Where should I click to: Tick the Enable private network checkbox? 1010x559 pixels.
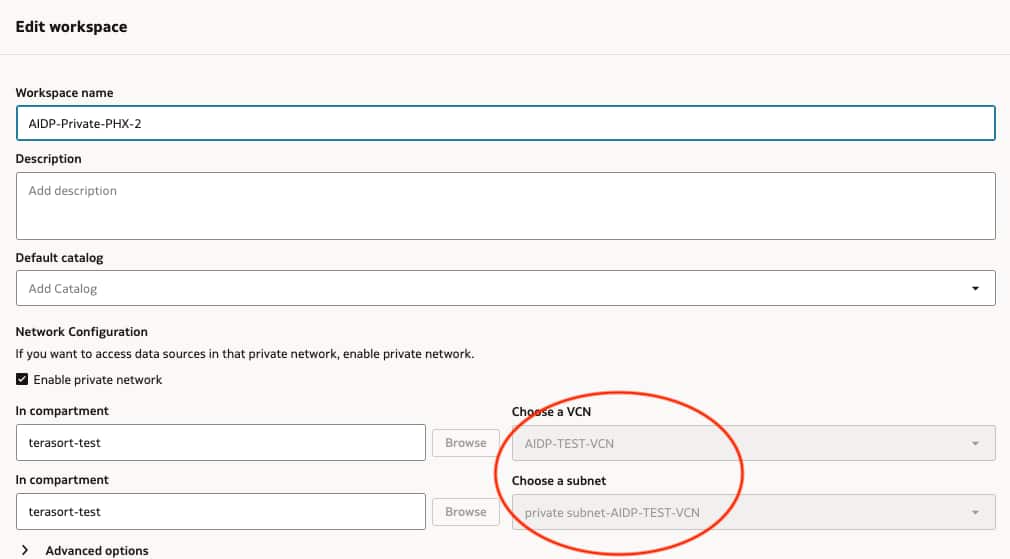tap(22, 380)
